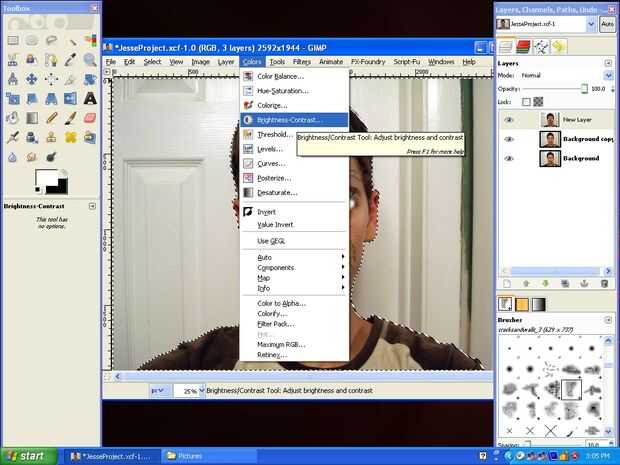Select the Flip tool
The image size is (620, 465).
point(71,98)
